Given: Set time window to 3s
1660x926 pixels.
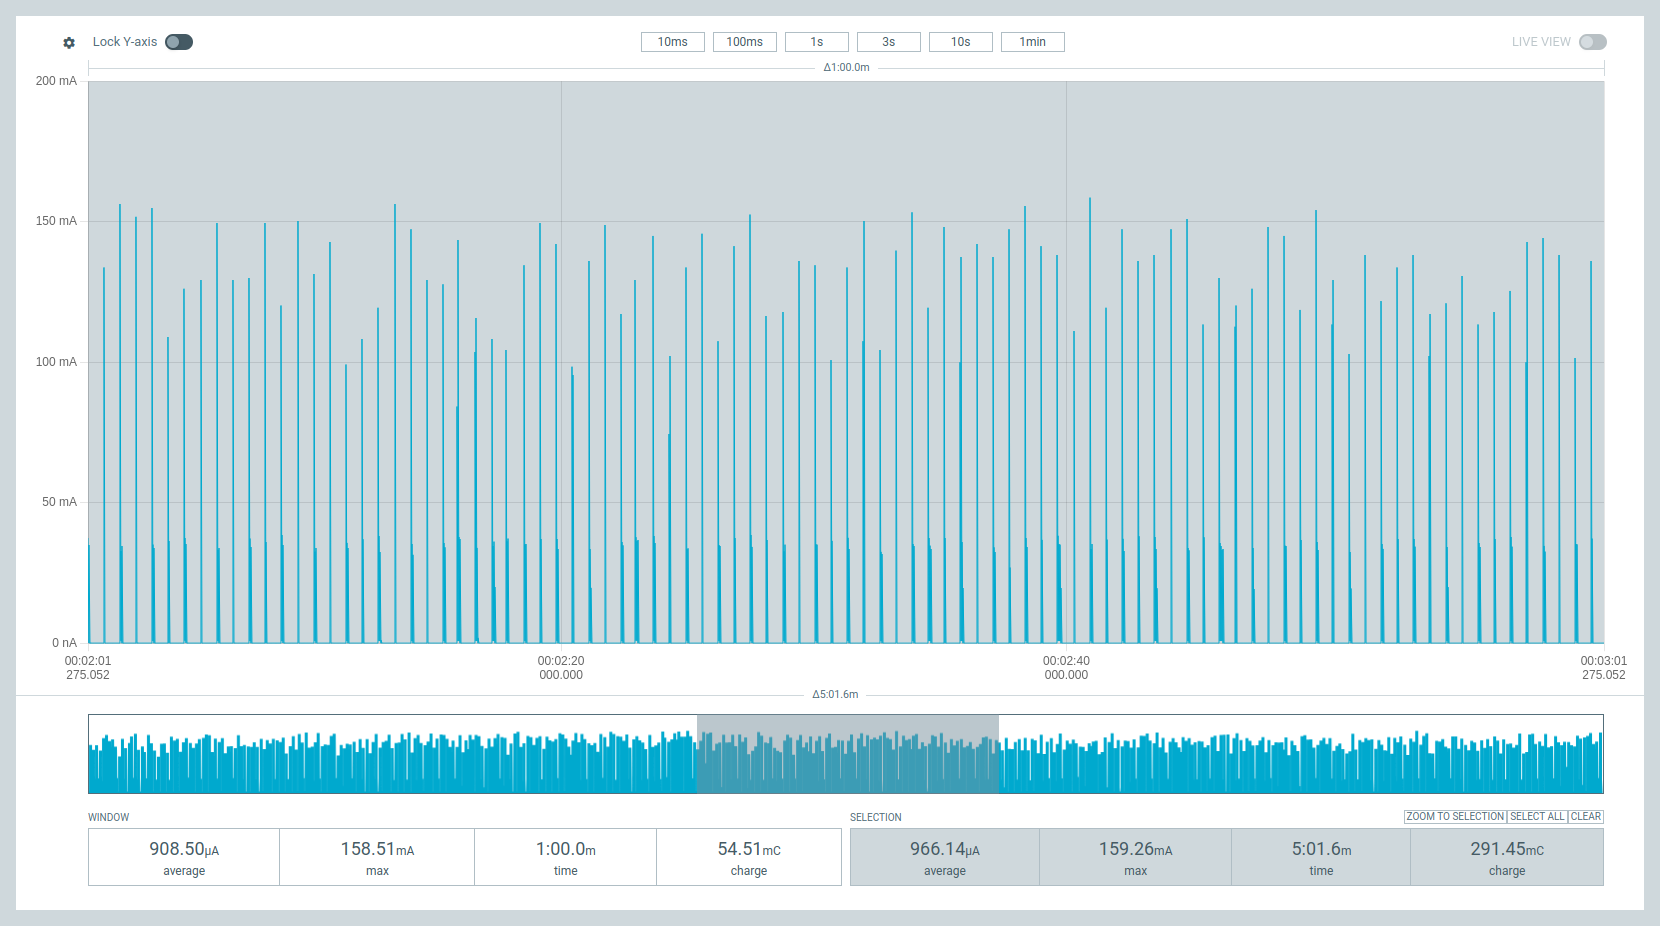Looking at the screenshot, I should pos(889,42).
